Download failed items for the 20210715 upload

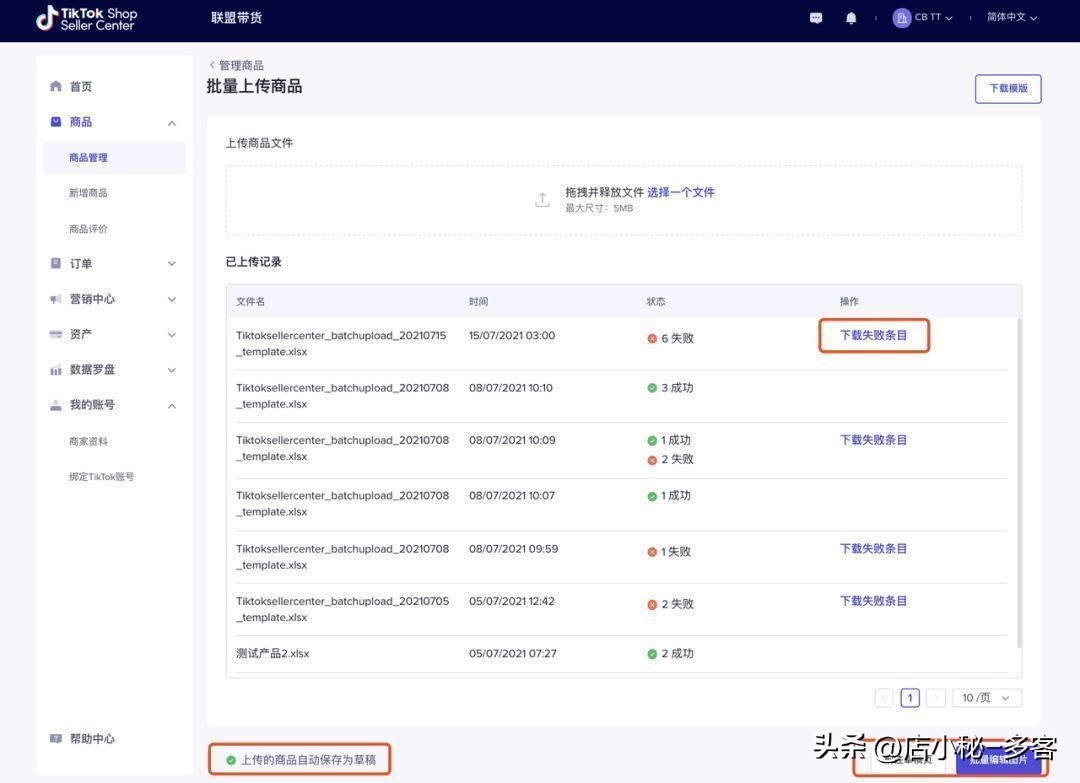point(873,336)
